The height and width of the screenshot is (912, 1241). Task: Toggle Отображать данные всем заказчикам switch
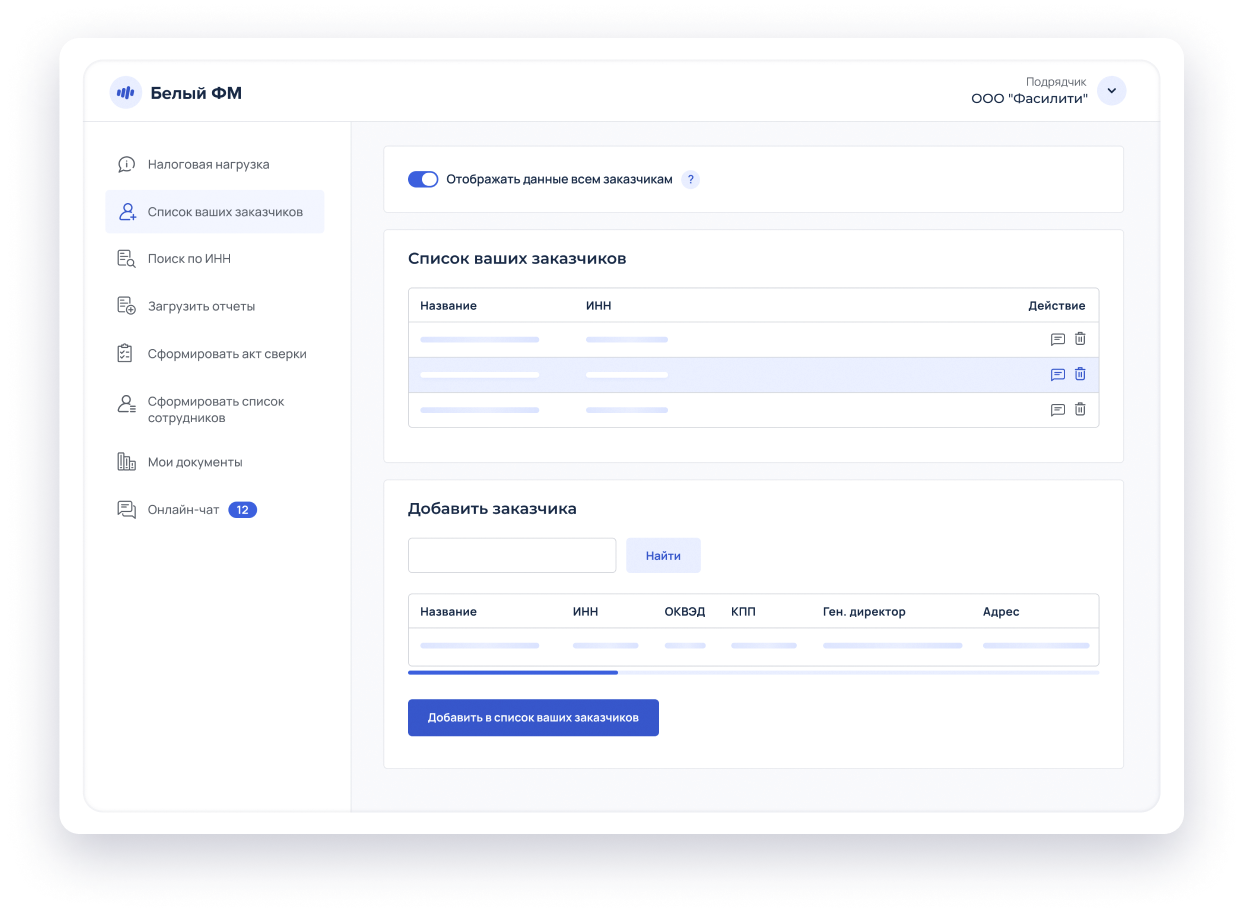pos(423,180)
